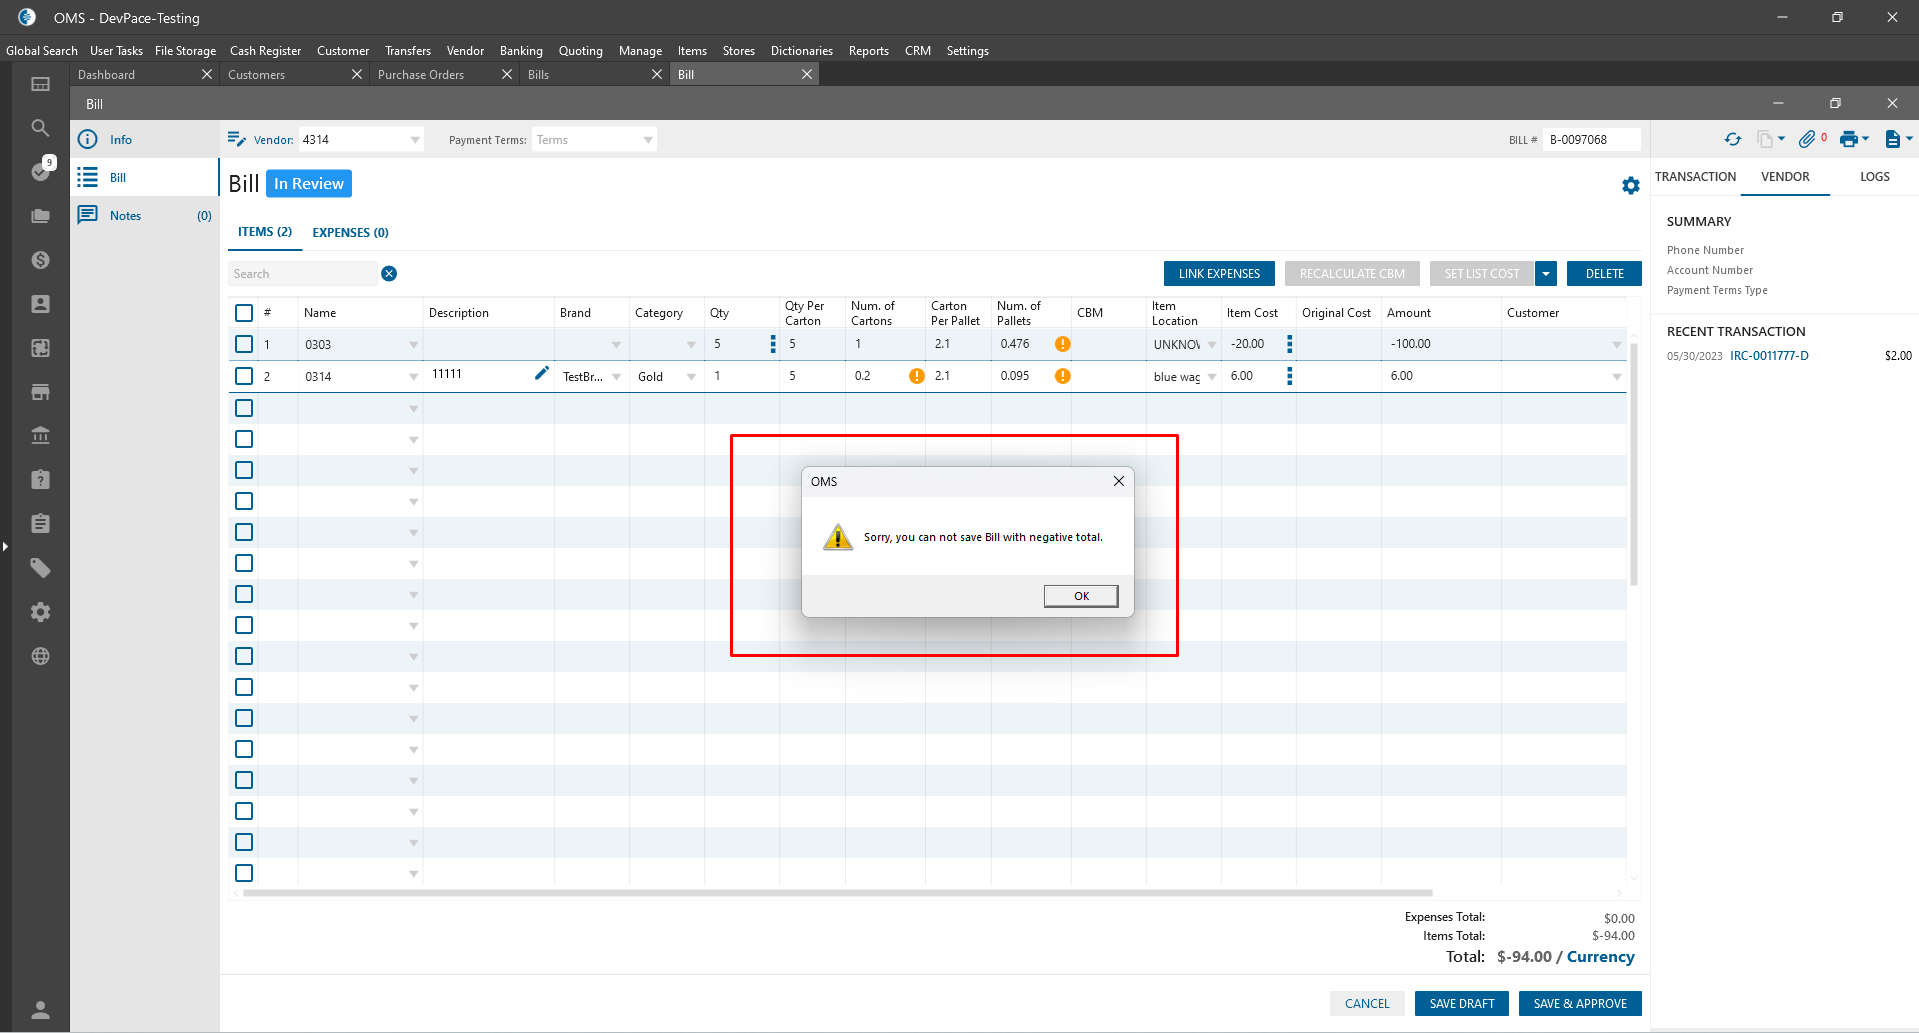Toggle the select-all header checkbox

click(x=244, y=313)
